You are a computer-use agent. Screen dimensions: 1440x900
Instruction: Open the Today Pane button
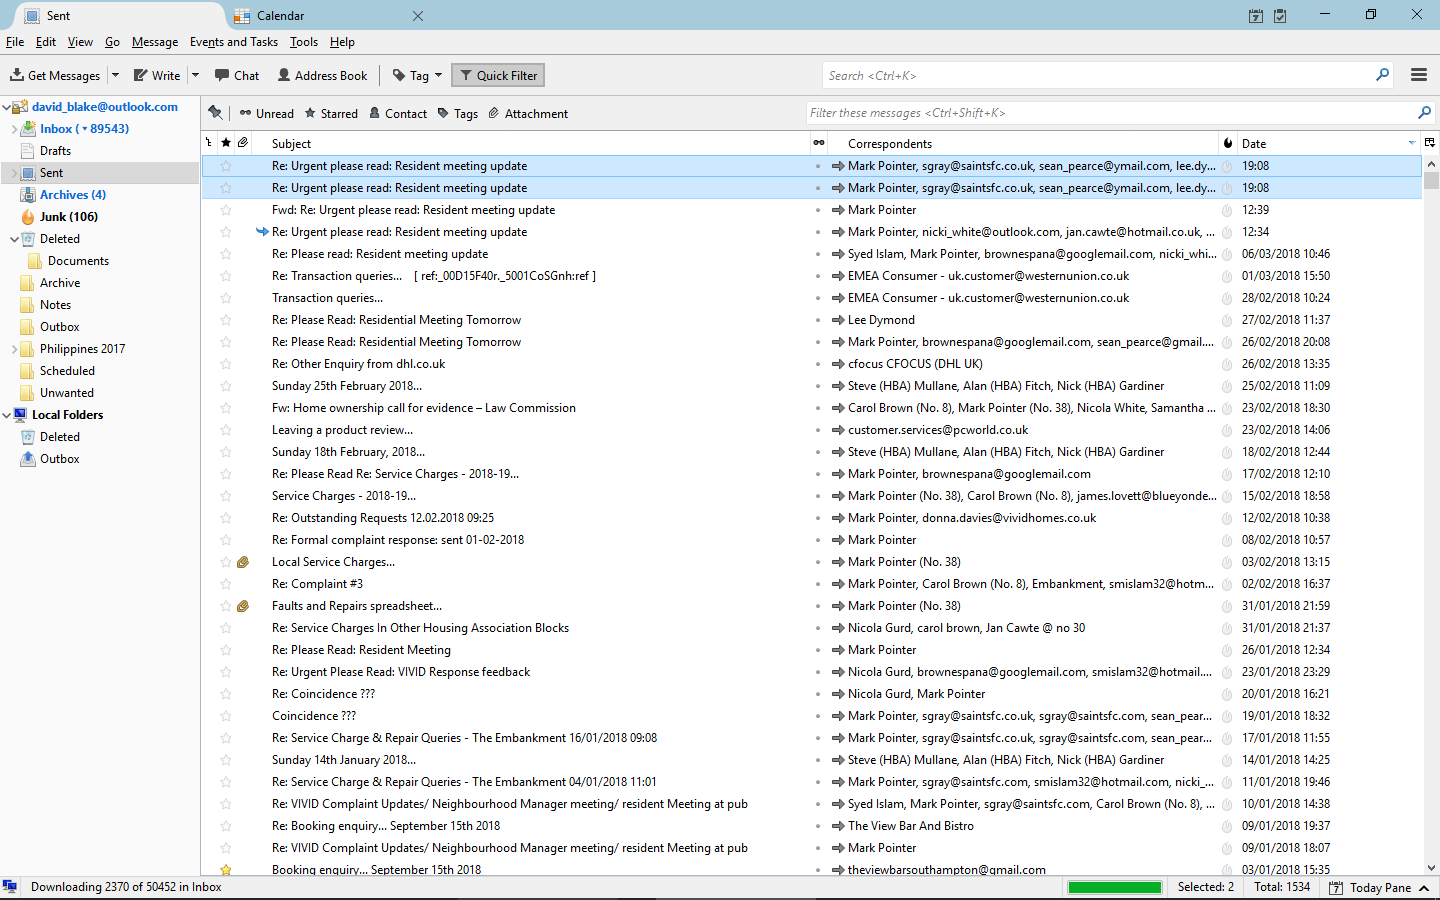click(x=1379, y=887)
